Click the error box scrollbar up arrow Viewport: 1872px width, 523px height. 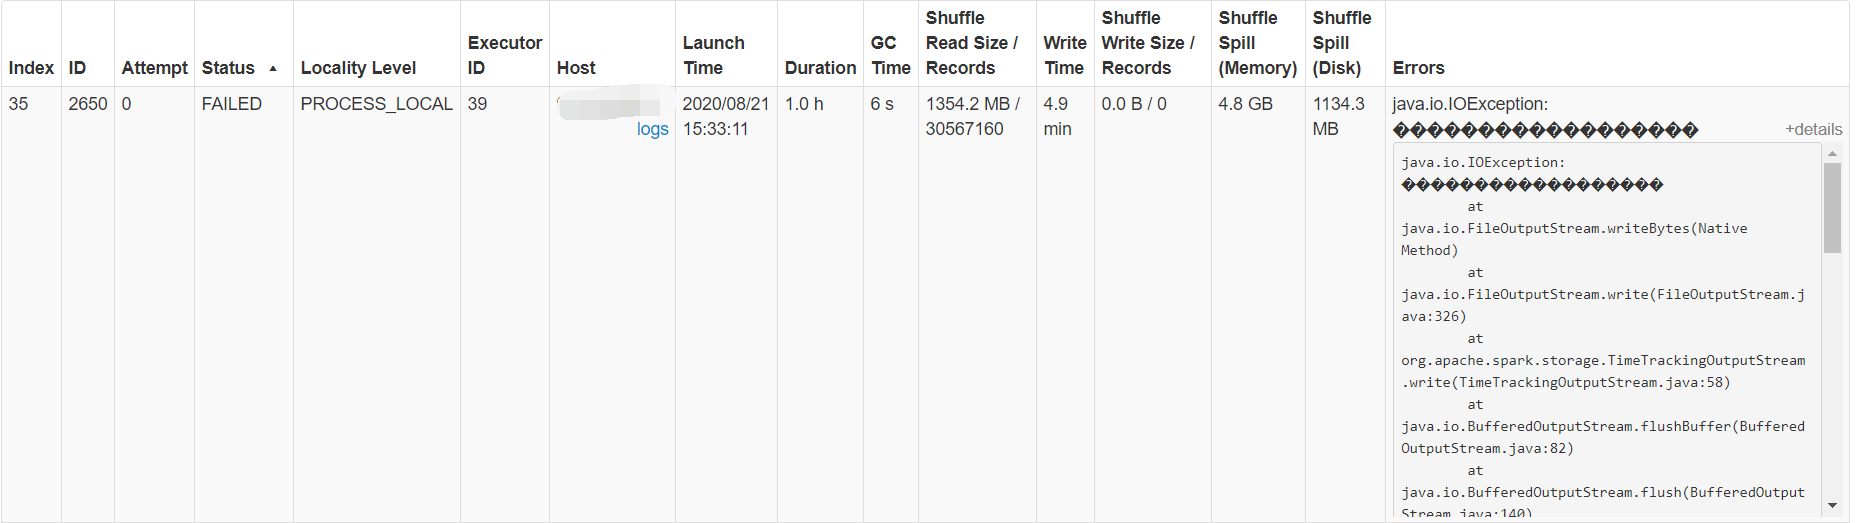point(1832,154)
